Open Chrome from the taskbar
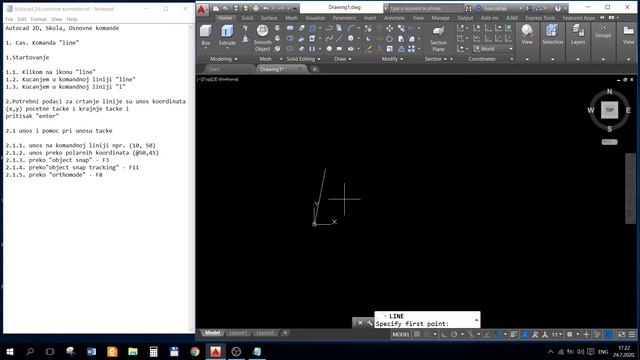 tap(195, 351)
